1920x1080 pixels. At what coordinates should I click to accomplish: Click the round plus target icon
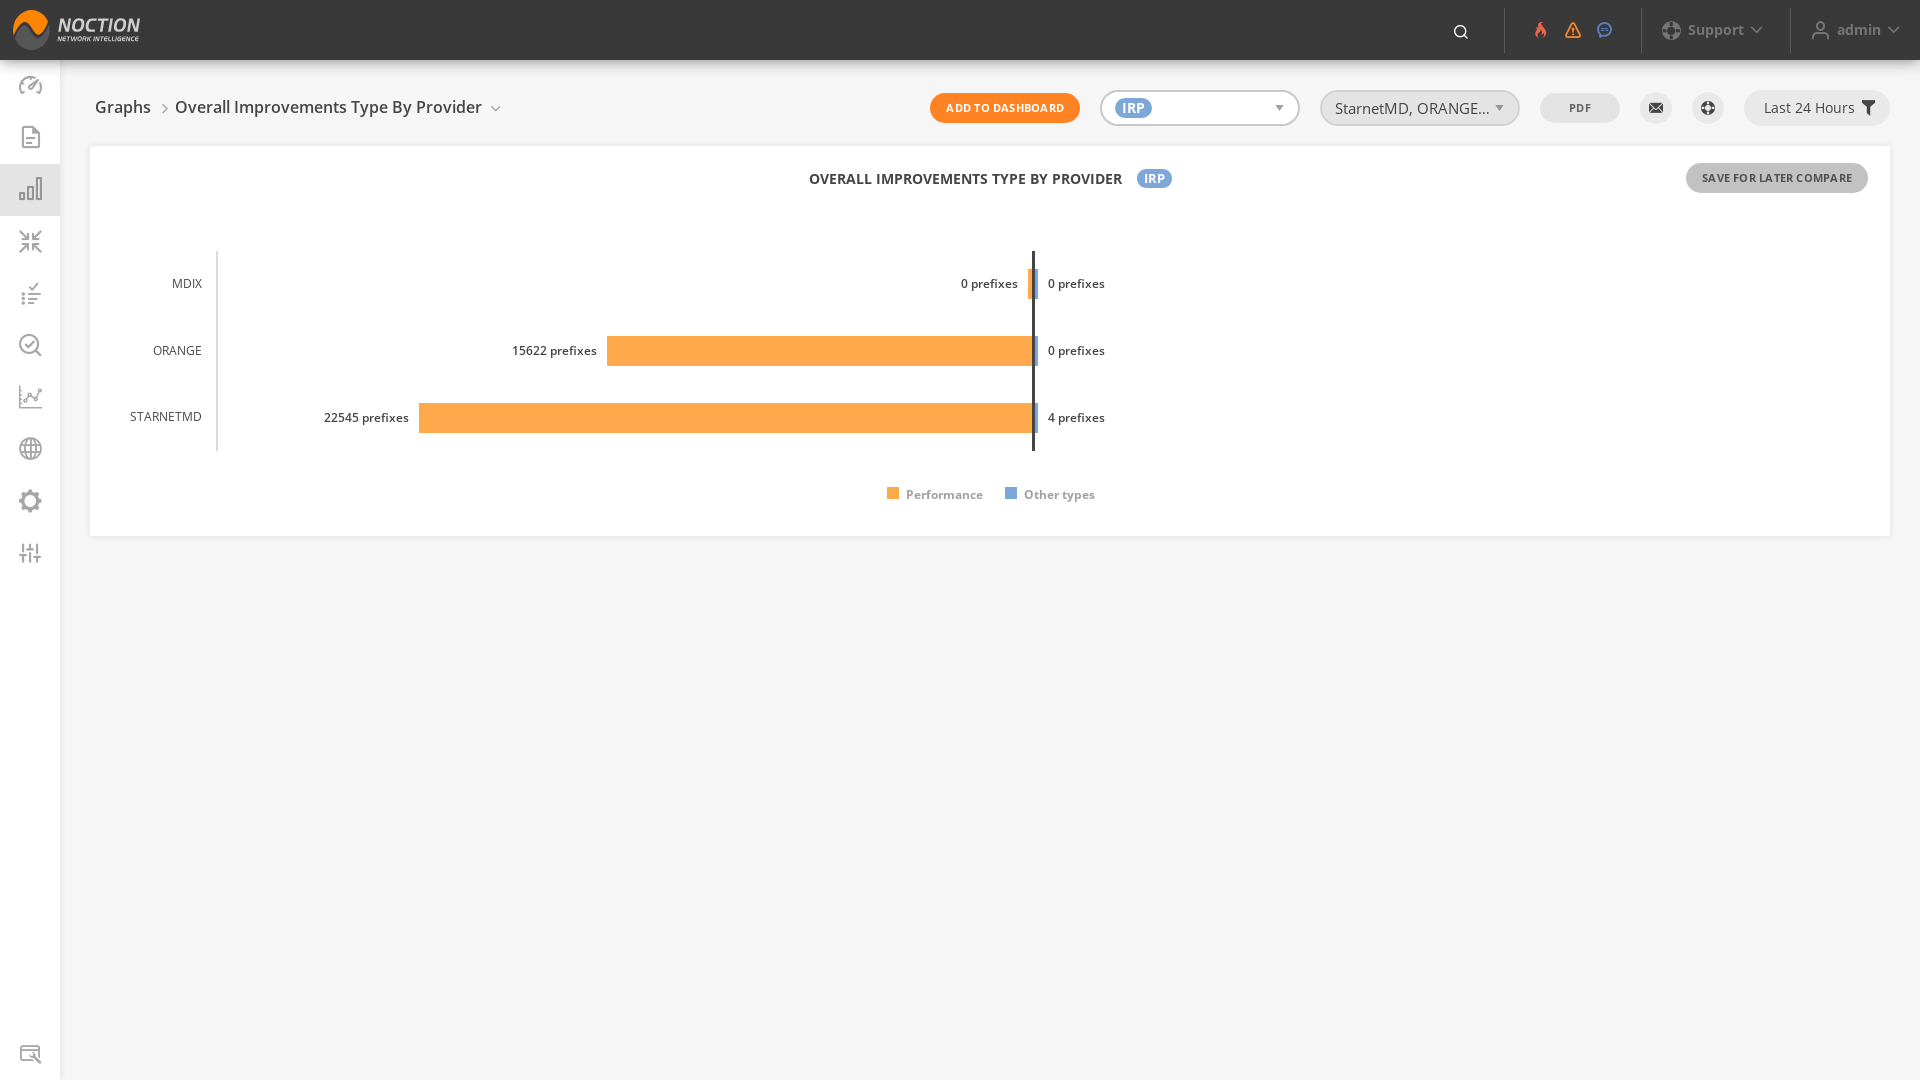1708,108
